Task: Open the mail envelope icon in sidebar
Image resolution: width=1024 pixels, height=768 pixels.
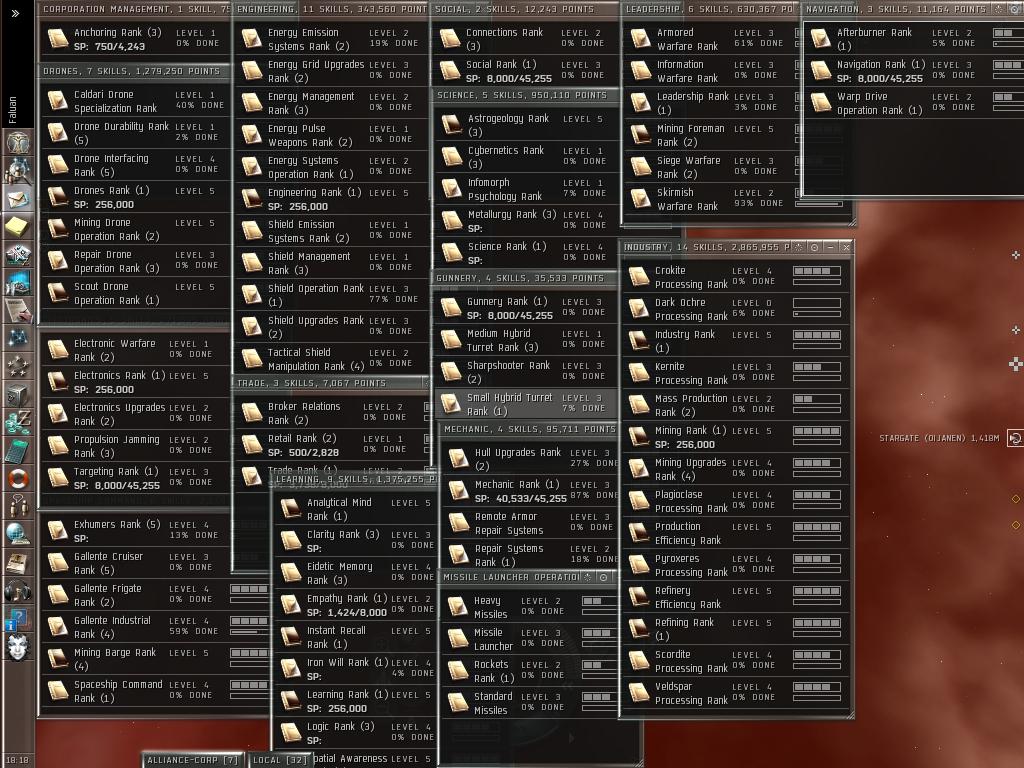Action: click(x=18, y=198)
